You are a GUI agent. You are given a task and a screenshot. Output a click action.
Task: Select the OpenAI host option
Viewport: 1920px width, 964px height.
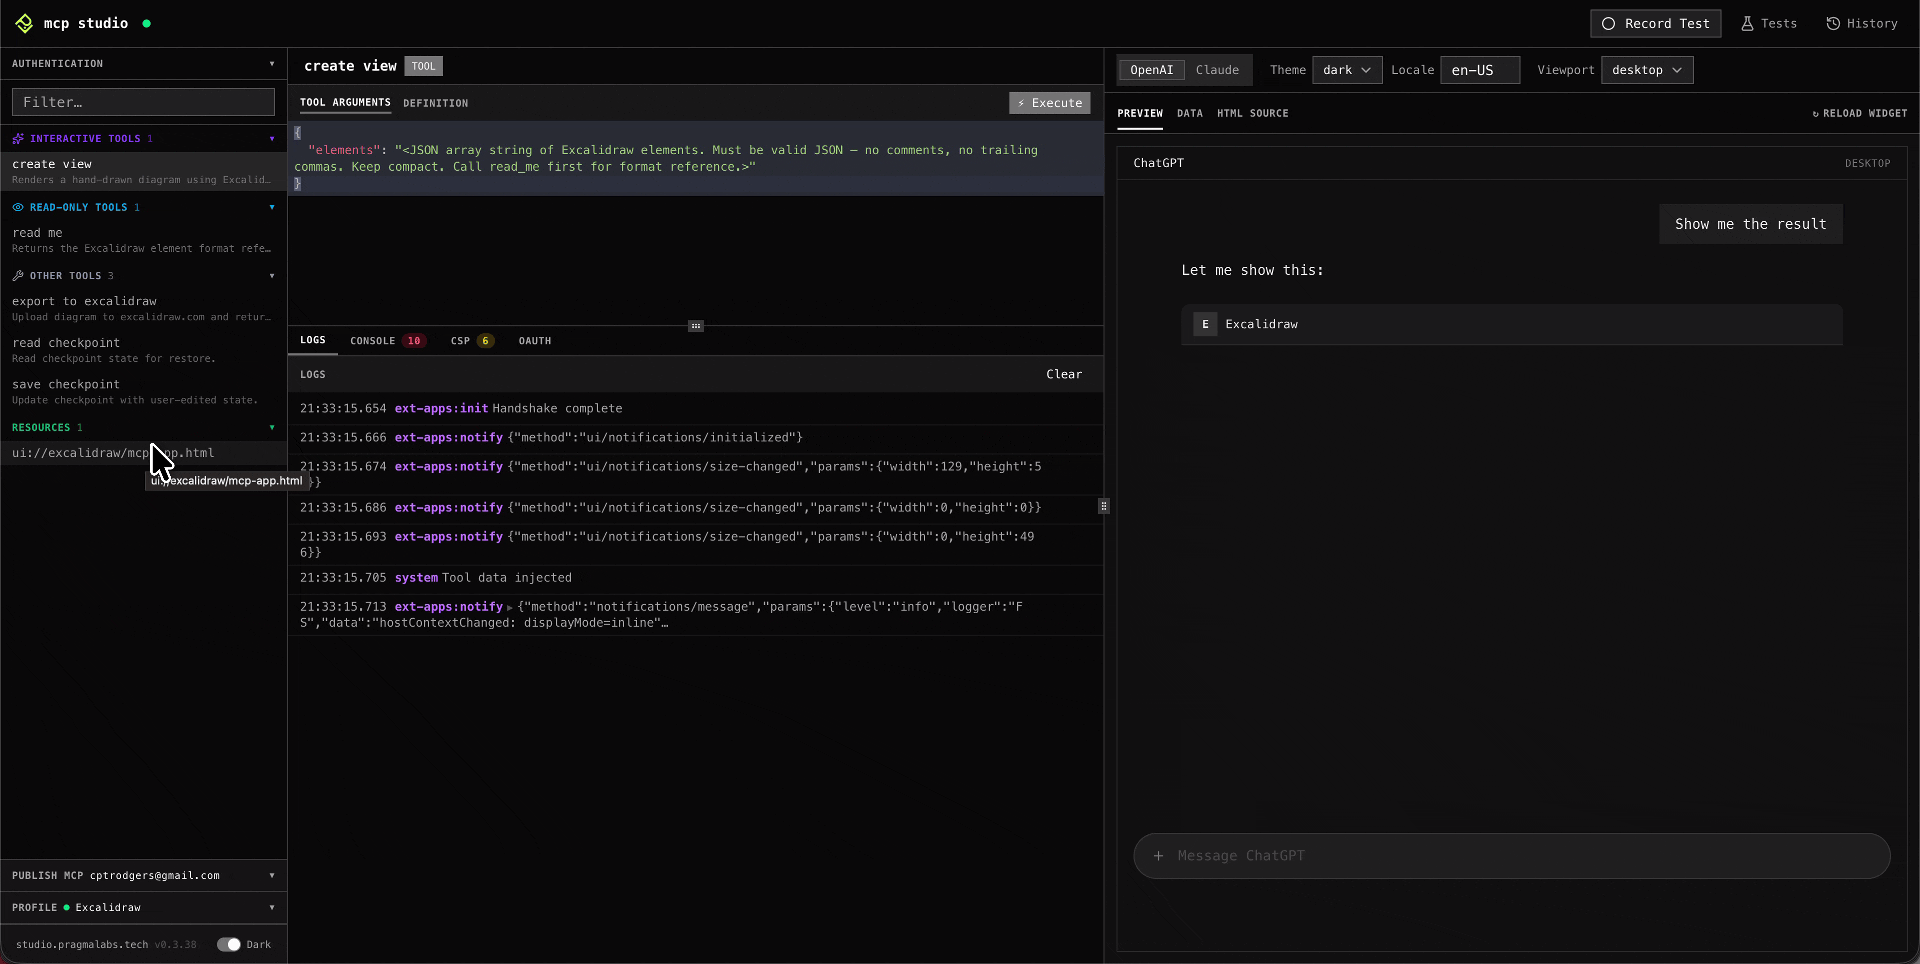pyautogui.click(x=1152, y=70)
